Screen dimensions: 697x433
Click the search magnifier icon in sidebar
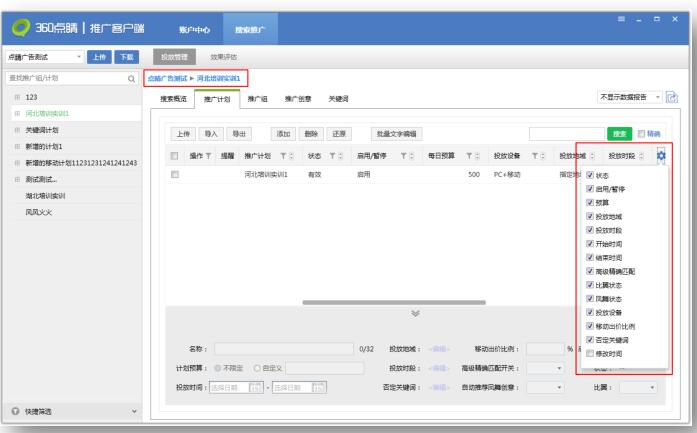[131, 79]
